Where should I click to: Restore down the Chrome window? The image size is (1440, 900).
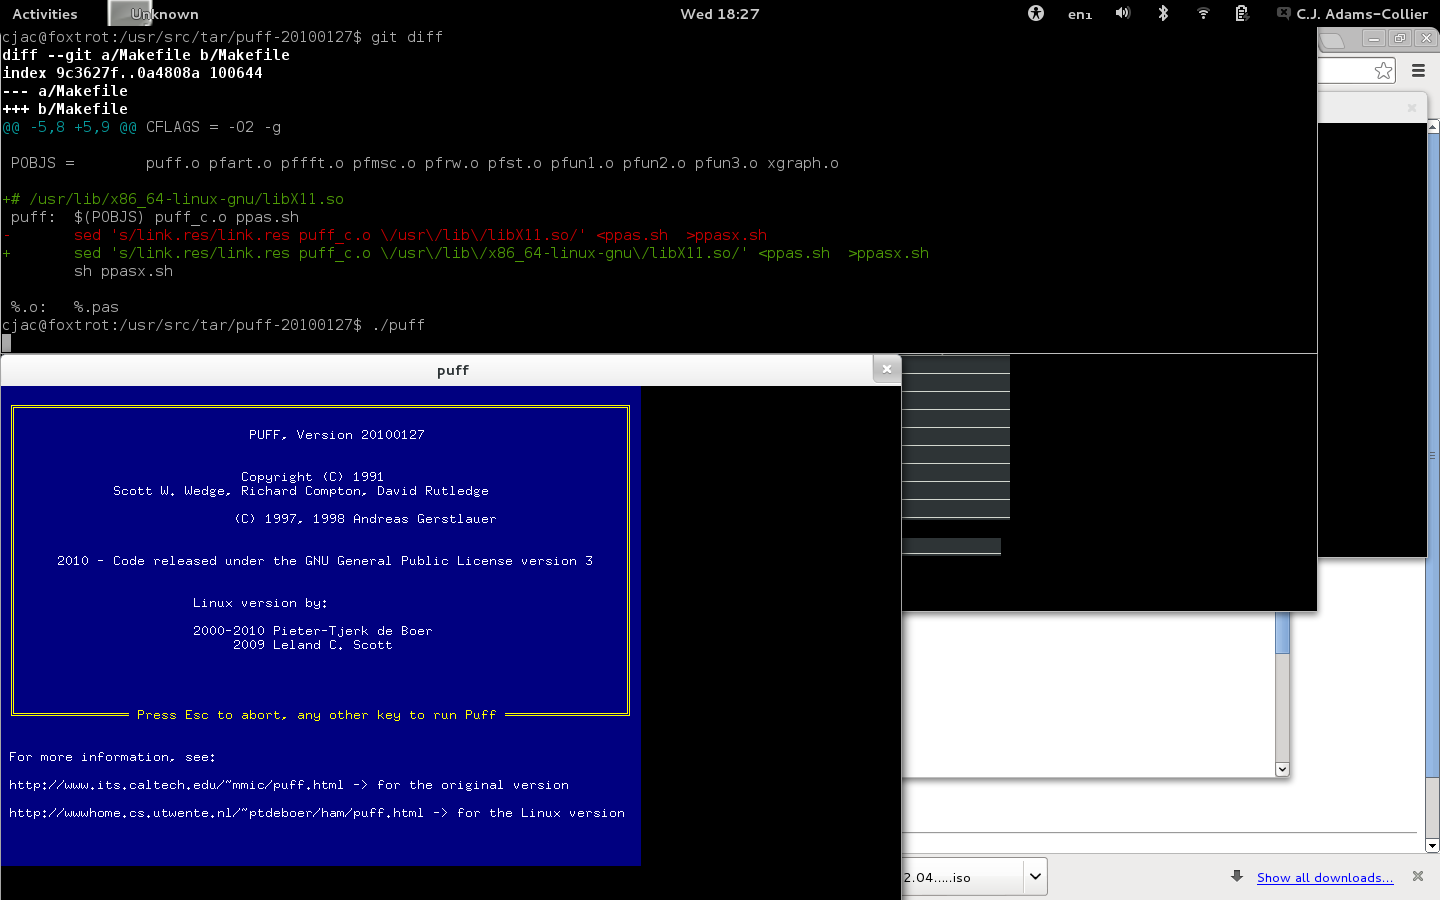[x=1400, y=38]
